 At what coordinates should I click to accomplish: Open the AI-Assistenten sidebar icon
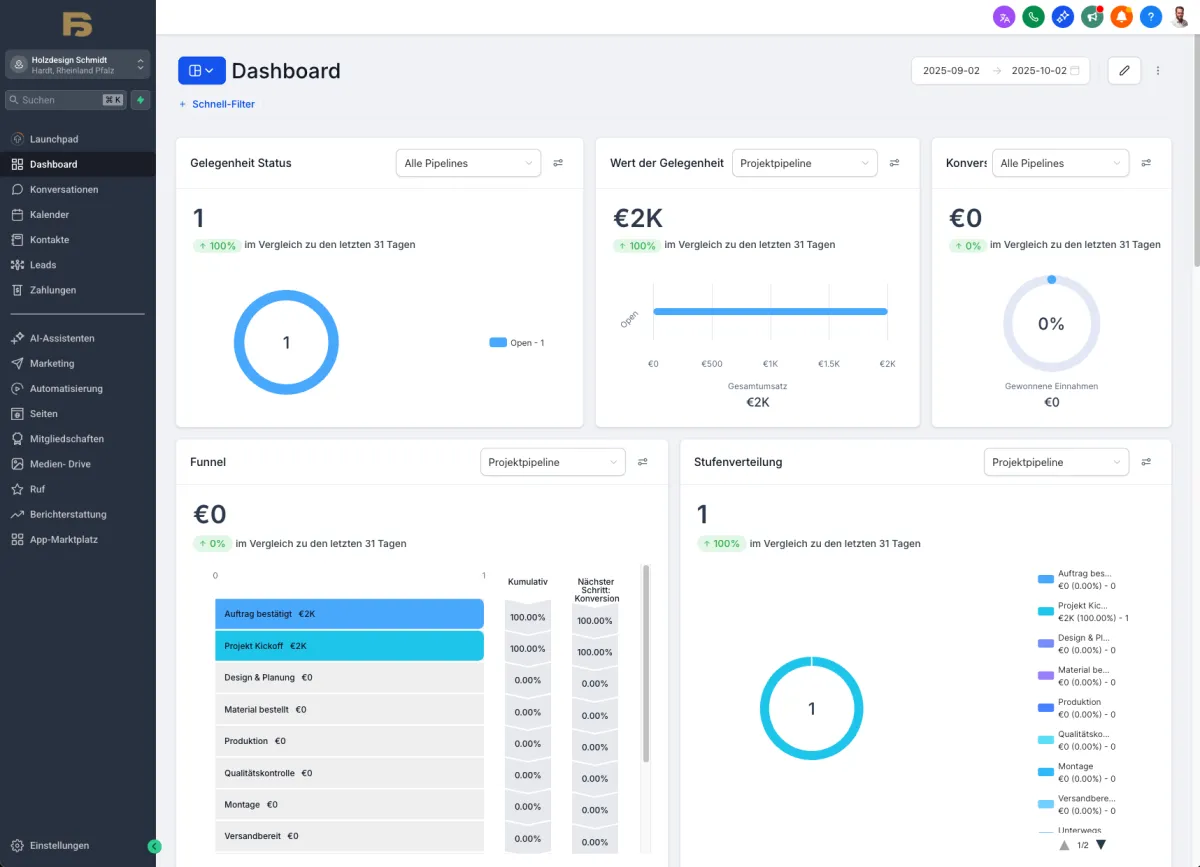[18, 338]
